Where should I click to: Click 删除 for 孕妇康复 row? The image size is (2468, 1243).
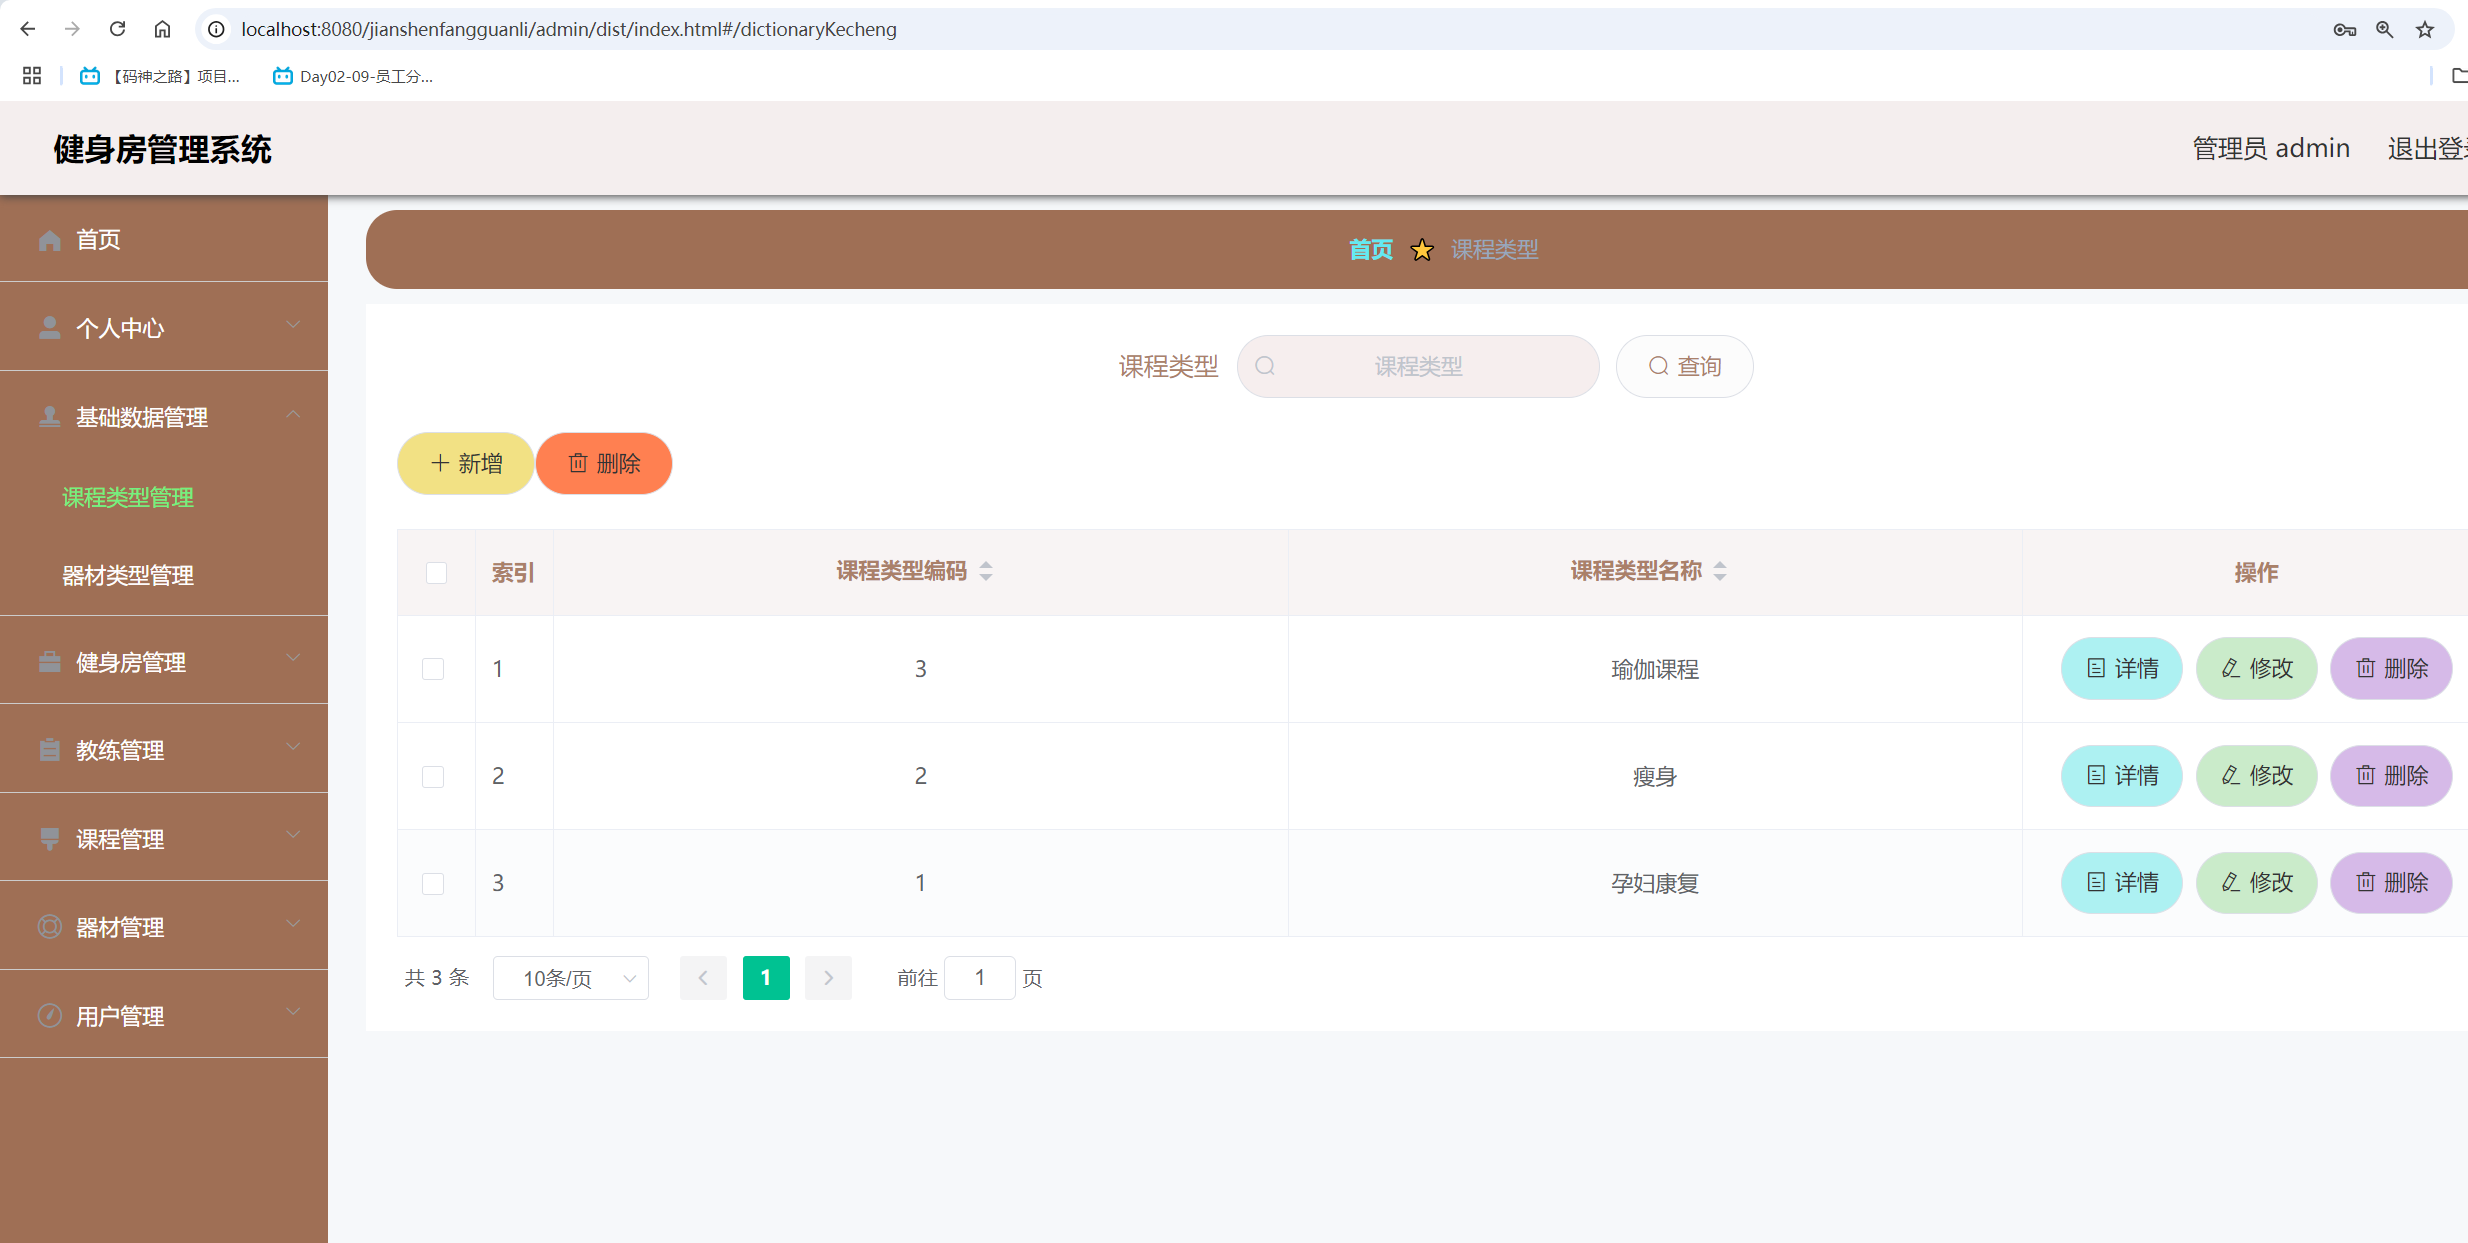click(2392, 882)
